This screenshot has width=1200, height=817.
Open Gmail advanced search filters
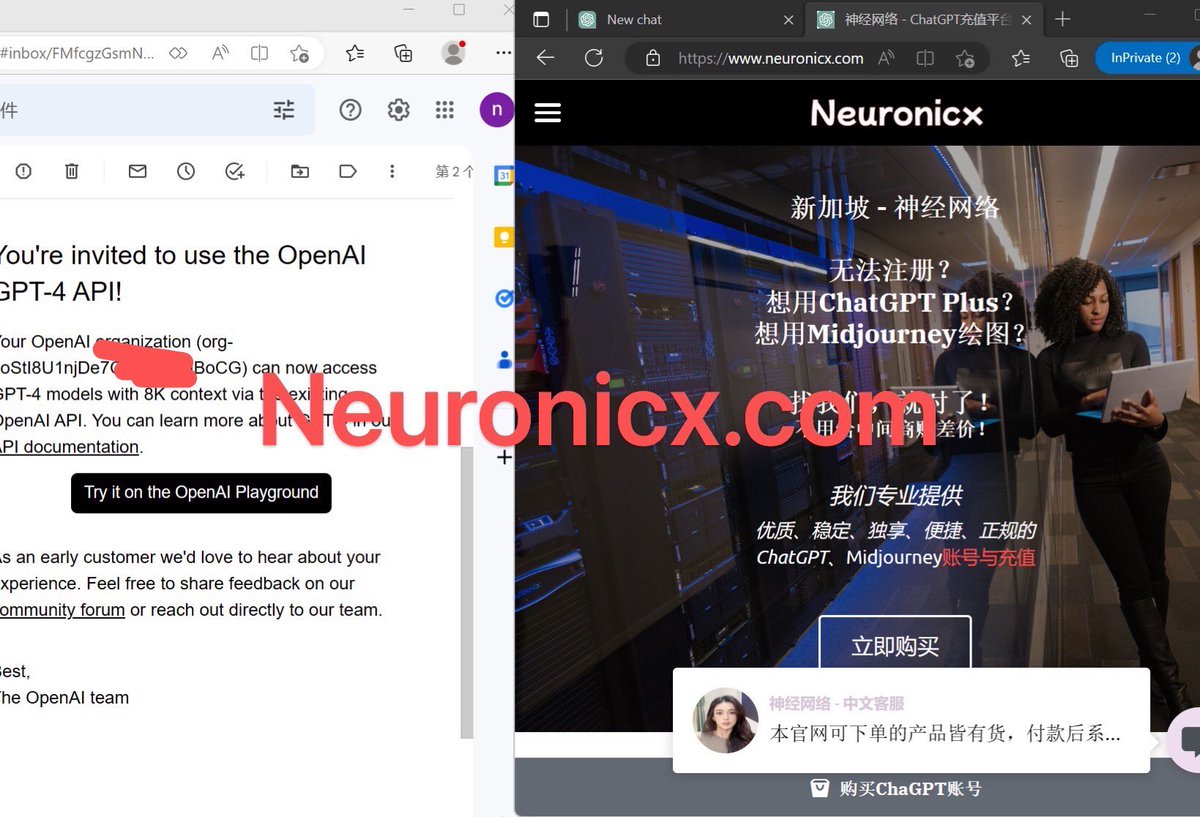(x=283, y=110)
